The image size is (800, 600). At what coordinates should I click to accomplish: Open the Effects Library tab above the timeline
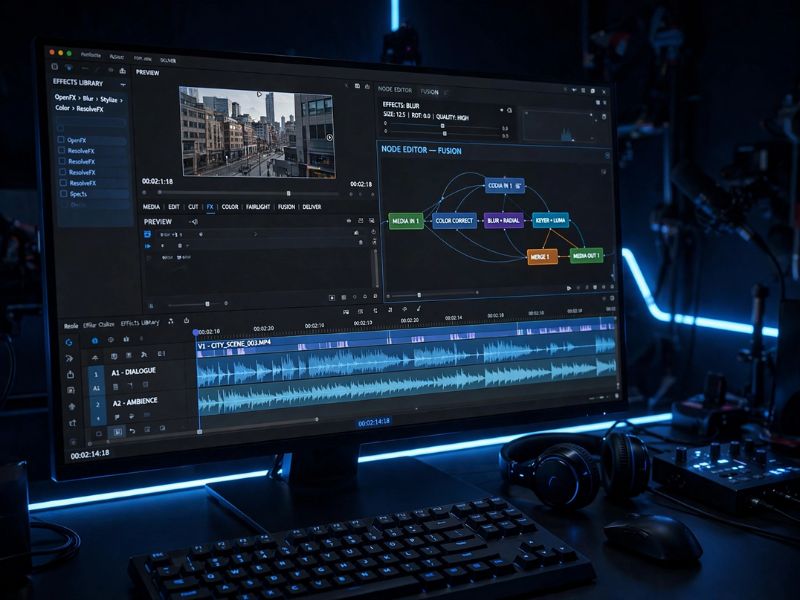click(140, 323)
